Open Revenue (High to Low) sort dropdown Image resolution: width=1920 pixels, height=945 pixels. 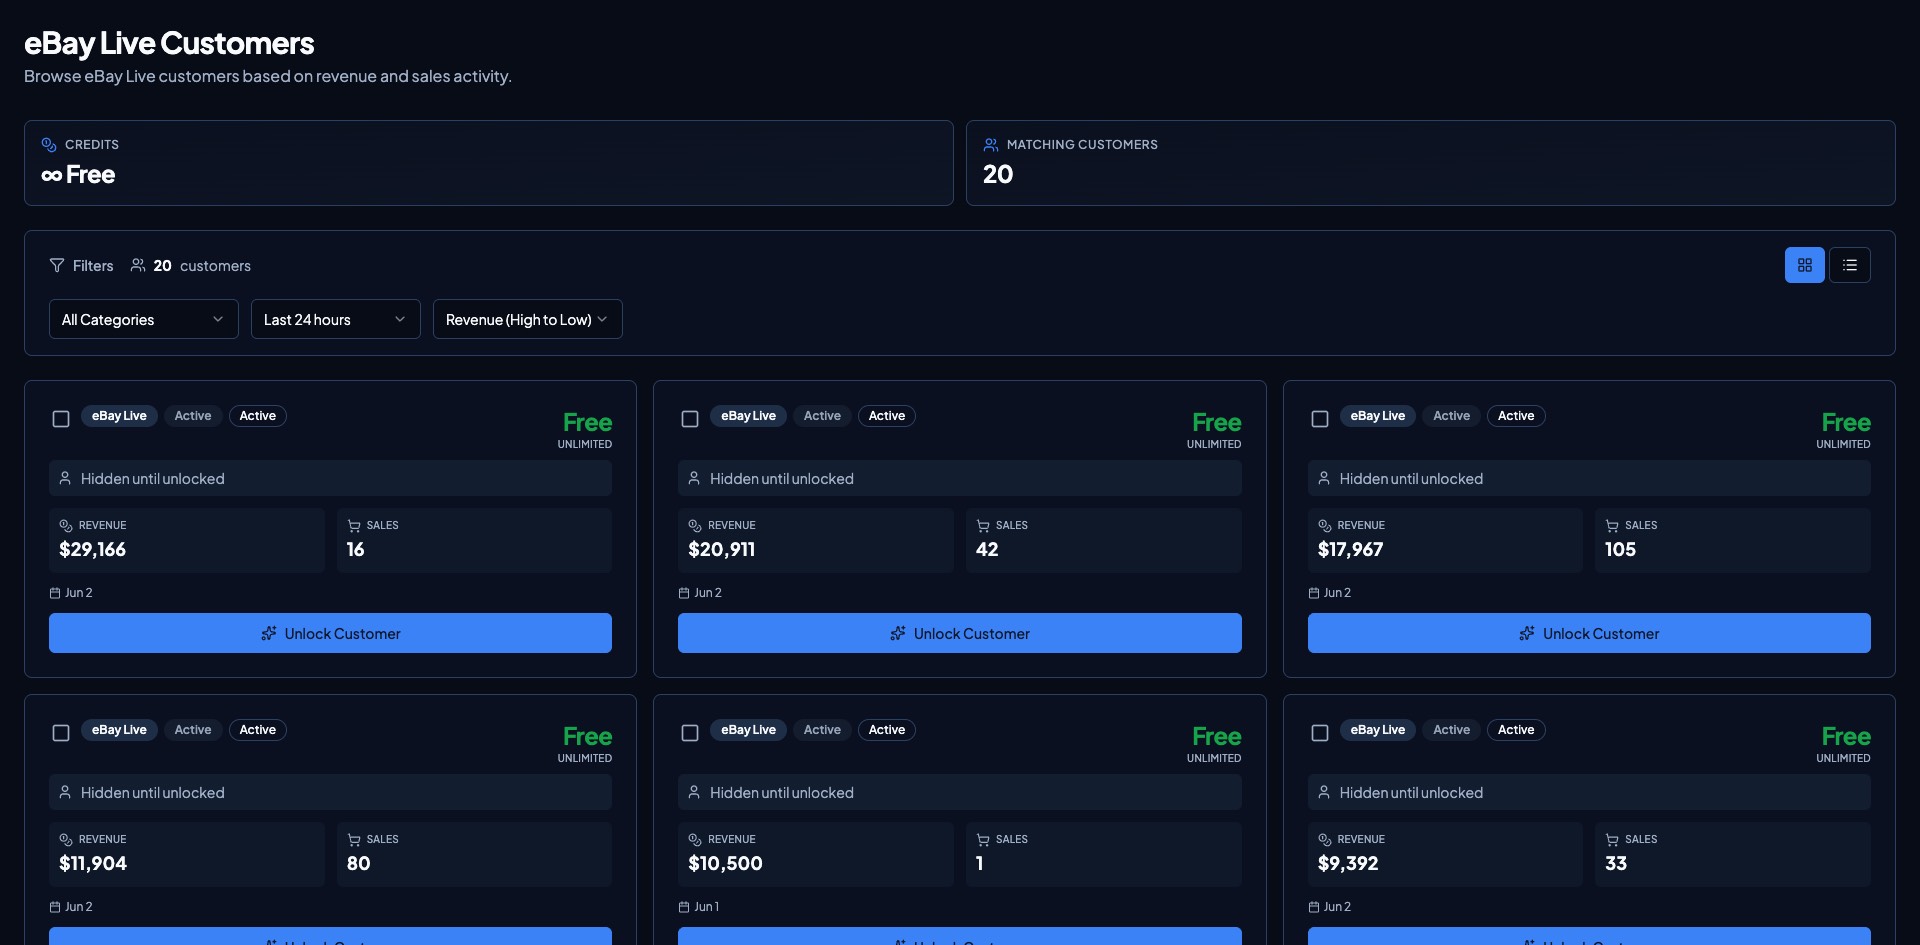528,319
